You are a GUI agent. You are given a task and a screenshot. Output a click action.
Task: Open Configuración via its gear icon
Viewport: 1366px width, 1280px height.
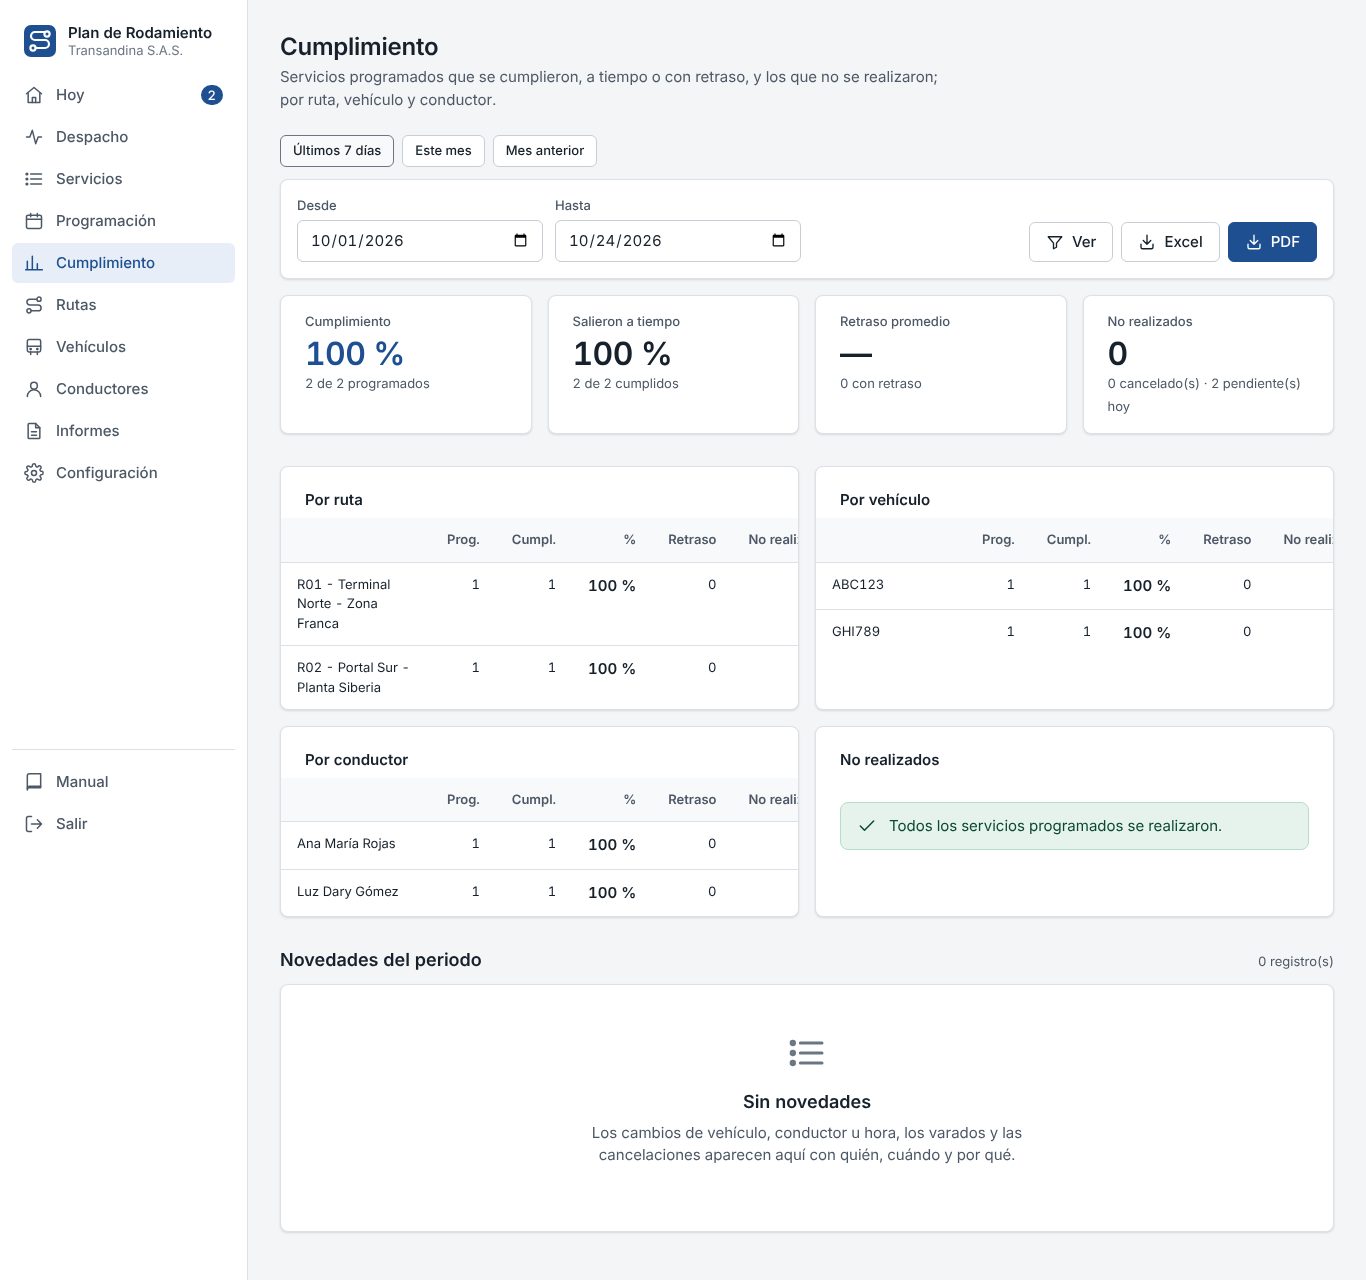[34, 473]
